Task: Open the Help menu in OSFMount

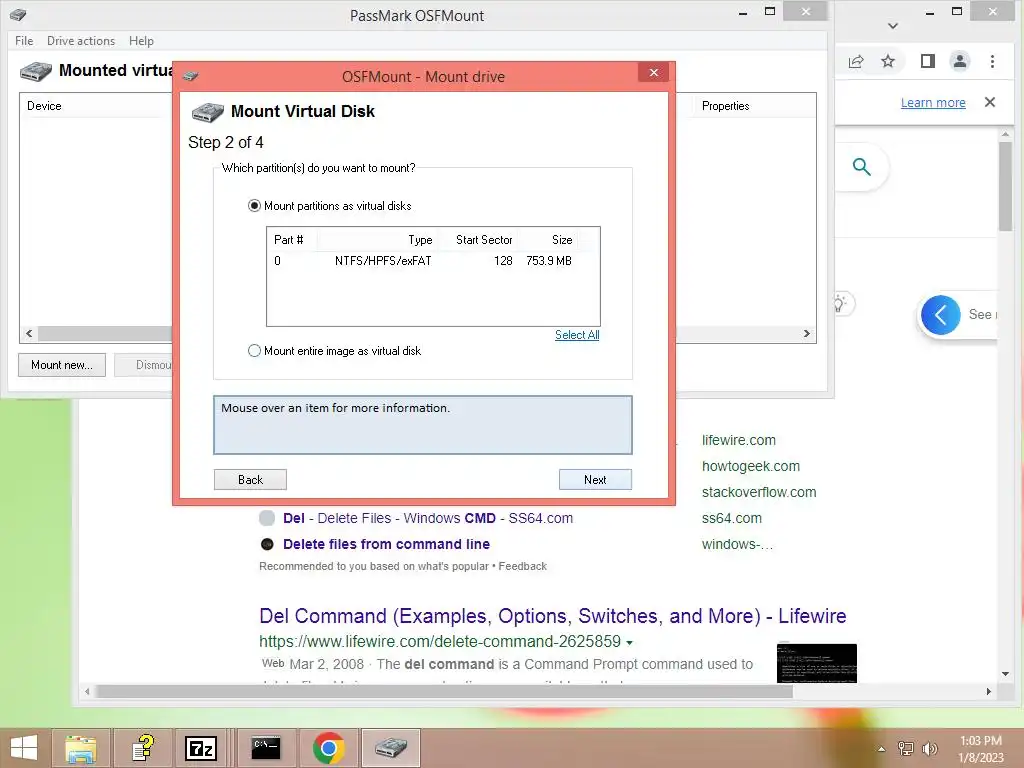Action: [x=141, y=40]
